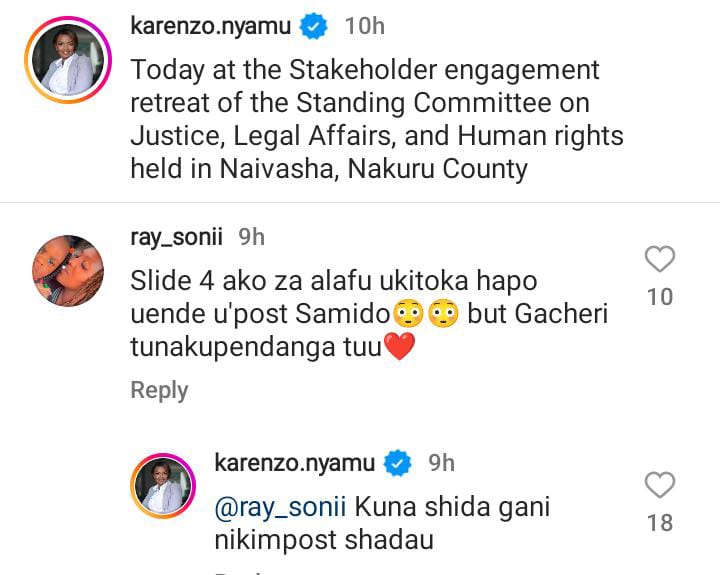View the 18 likes count on reply
Viewport: 720px width, 575px height.
click(x=660, y=523)
